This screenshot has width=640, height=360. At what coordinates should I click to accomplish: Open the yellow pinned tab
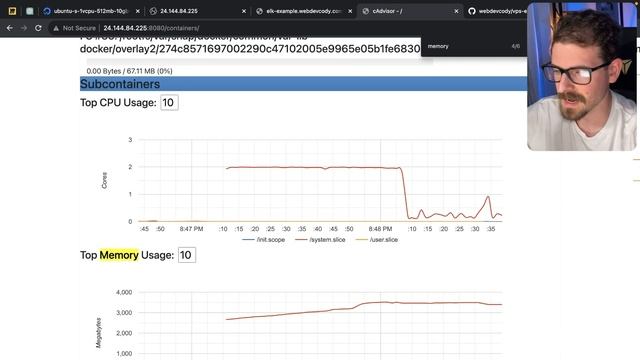click(x=12, y=11)
